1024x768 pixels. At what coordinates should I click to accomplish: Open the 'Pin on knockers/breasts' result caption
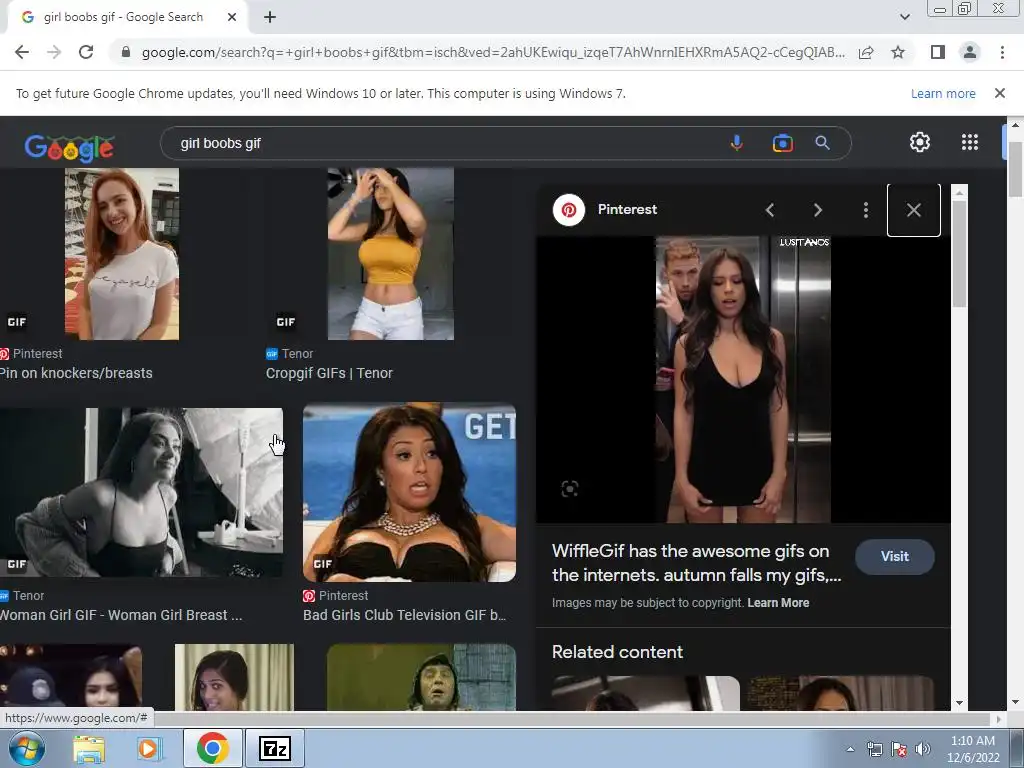(x=76, y=373)
